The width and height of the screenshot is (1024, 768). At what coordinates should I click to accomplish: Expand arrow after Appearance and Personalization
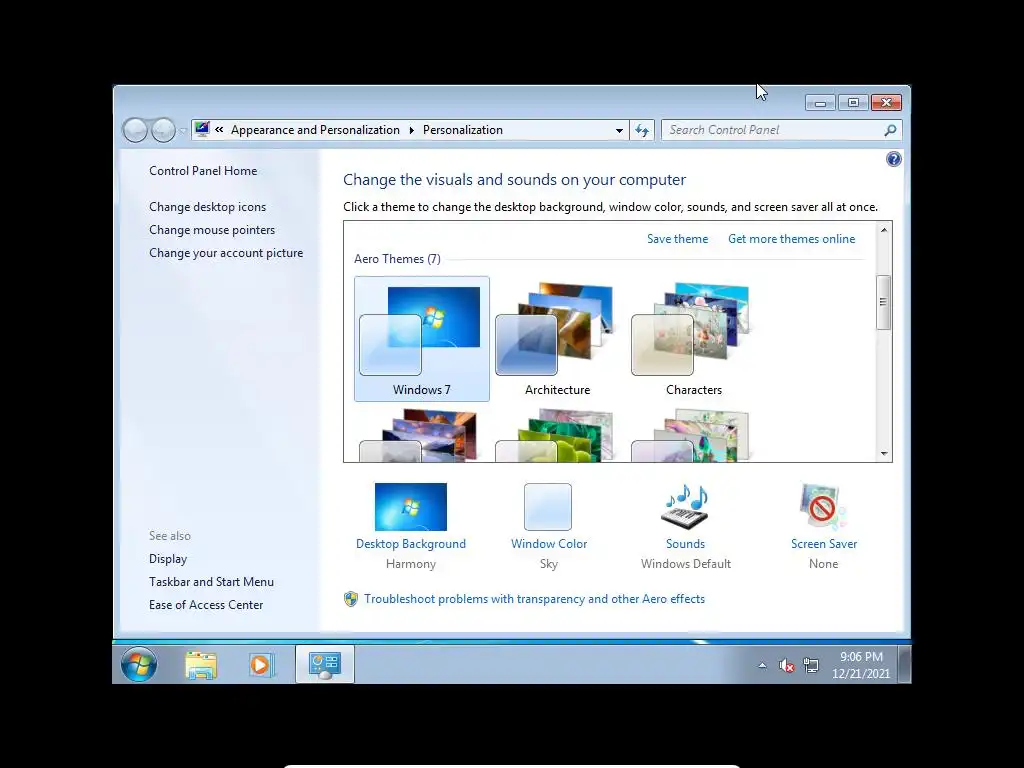411,131
